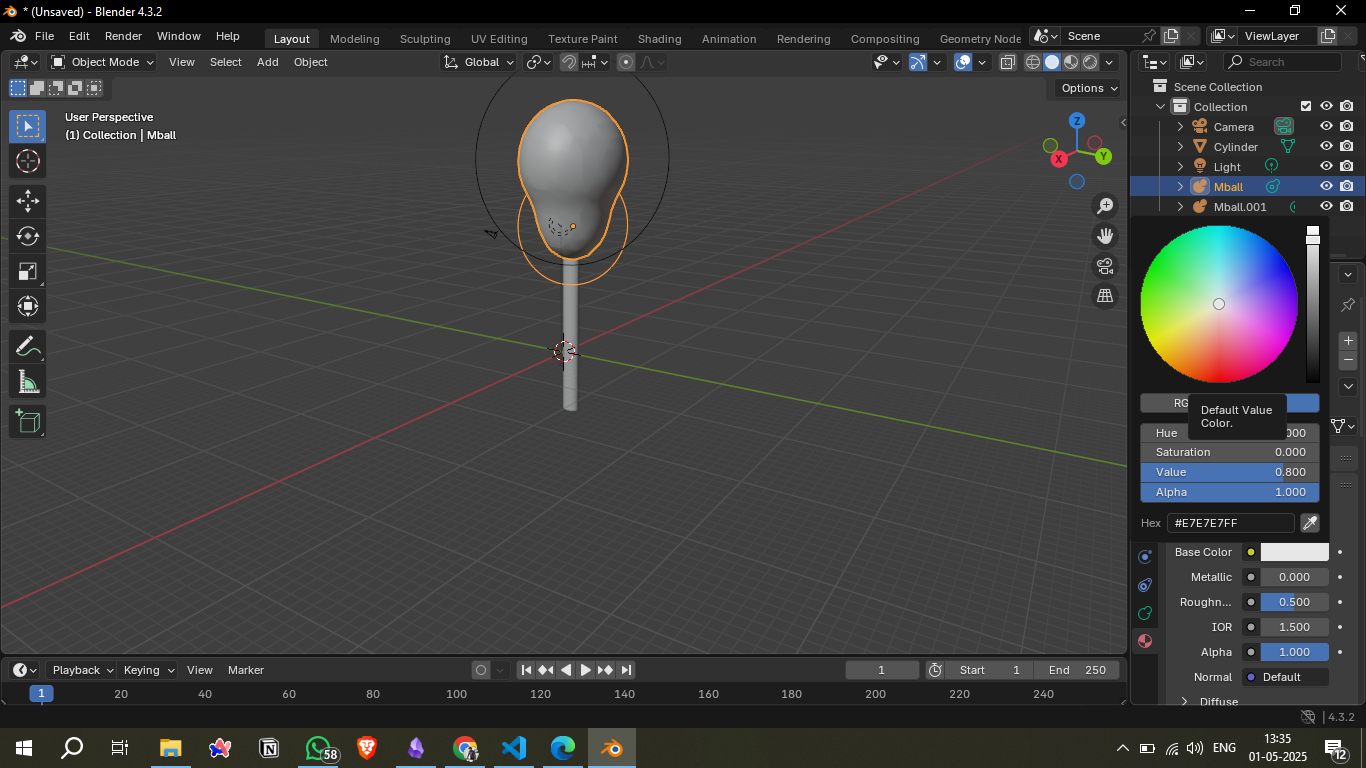The width and height of the screenshot is (1366, 768).
Task: Activate the Scale tool
Action: 28,271
